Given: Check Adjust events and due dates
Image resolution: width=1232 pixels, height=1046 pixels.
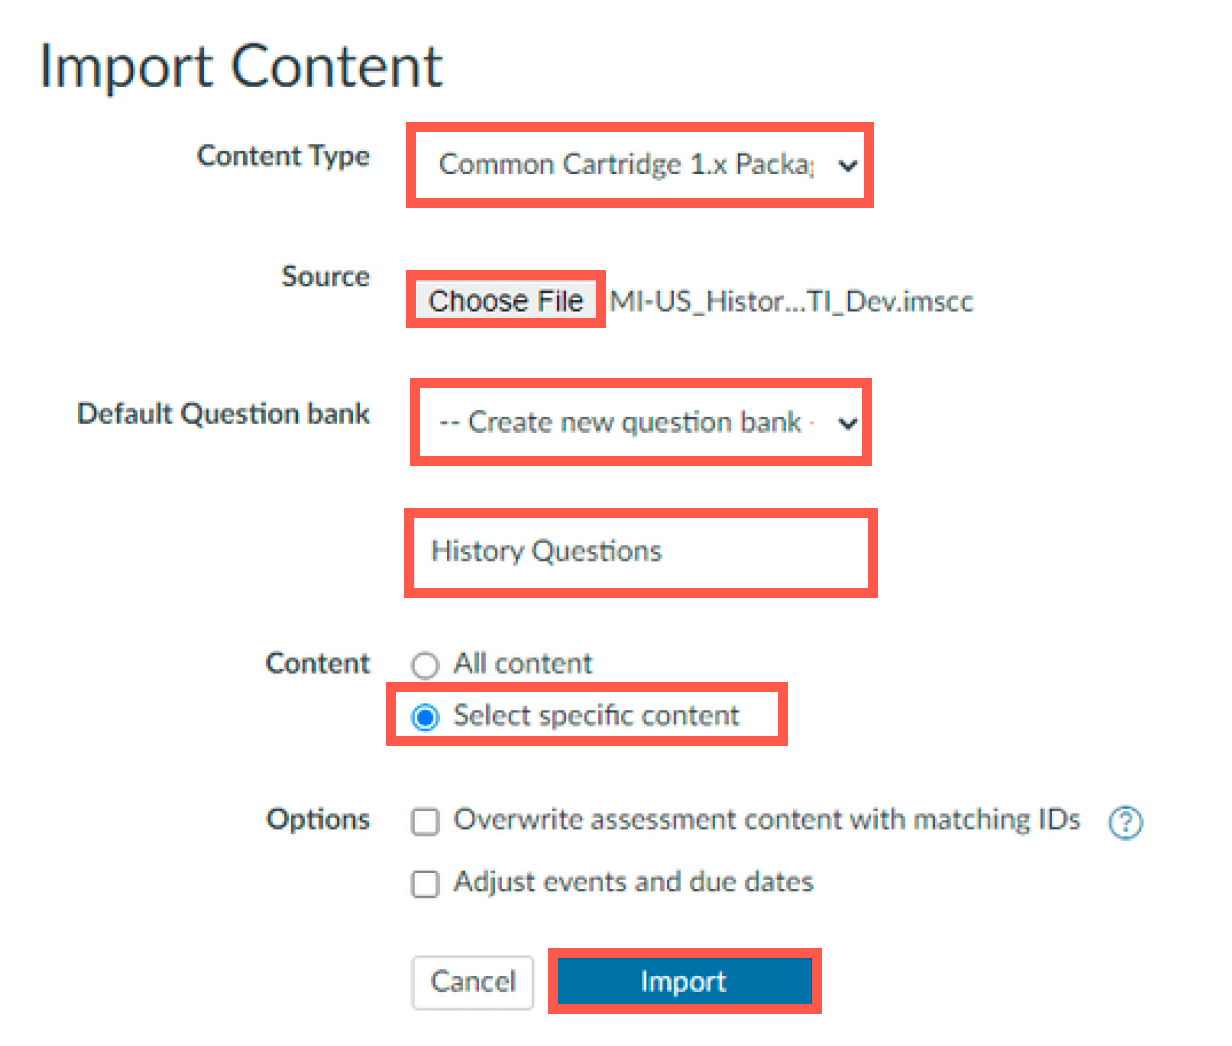Looking at the screenshot, I should (x=425, y=884).
